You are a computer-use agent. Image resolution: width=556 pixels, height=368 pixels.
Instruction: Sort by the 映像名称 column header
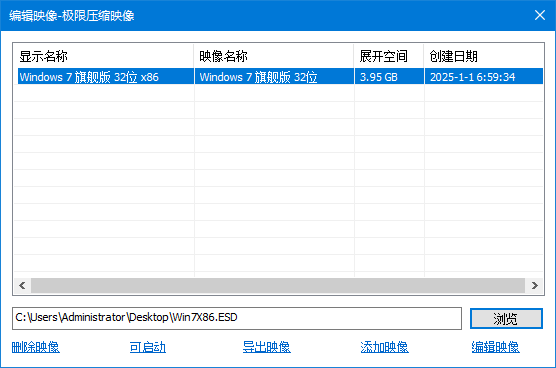[274, 56]
